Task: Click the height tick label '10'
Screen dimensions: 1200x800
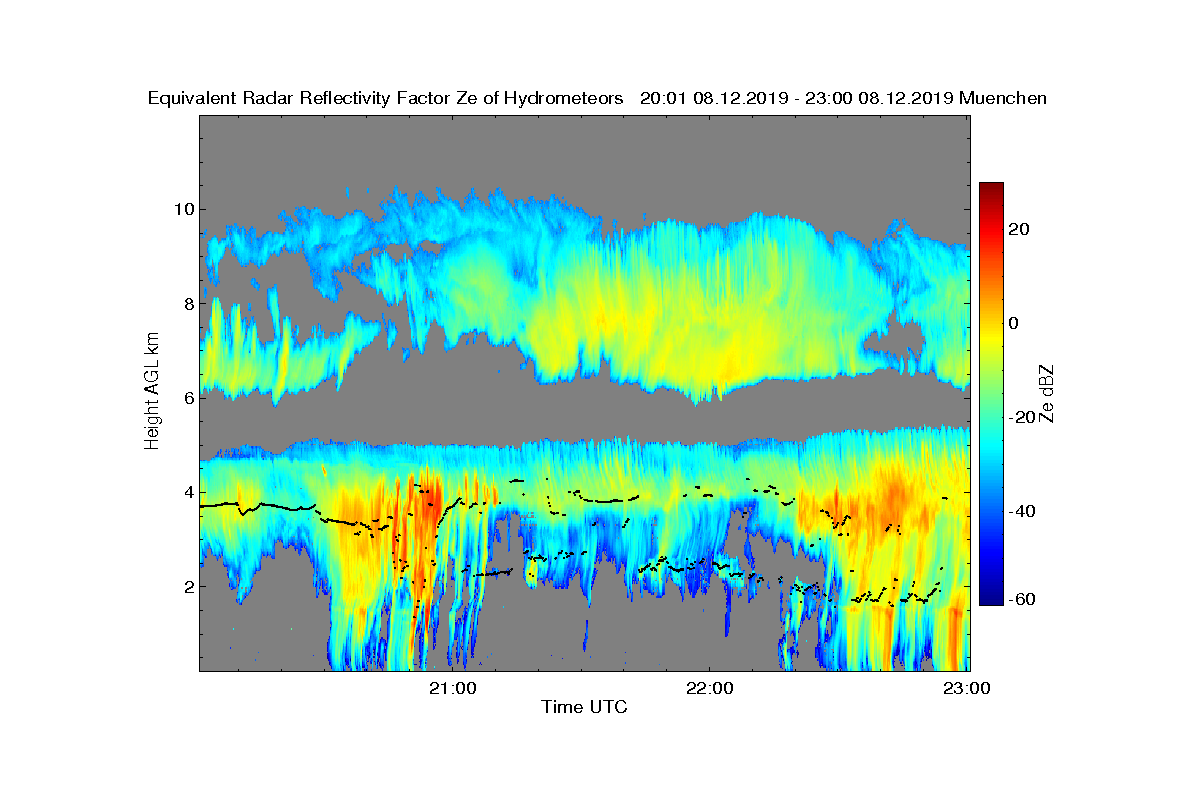Action: click(x=183, y=209)
